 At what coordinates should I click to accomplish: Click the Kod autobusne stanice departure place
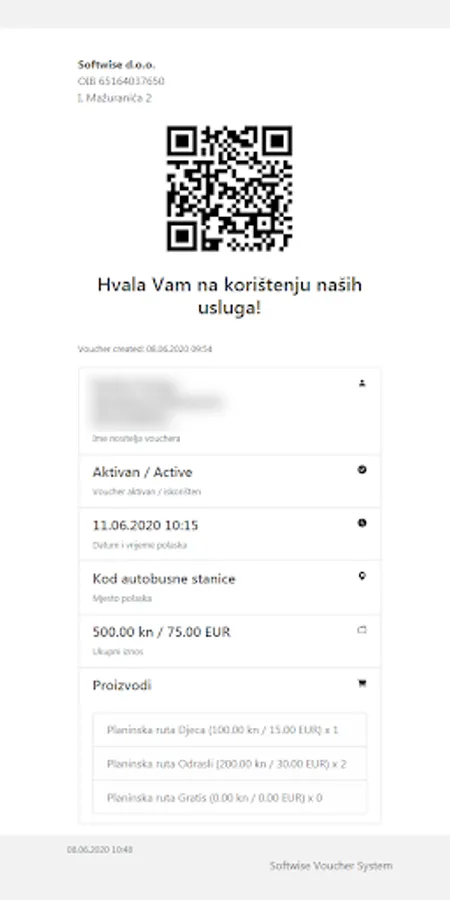coord(164,579)
